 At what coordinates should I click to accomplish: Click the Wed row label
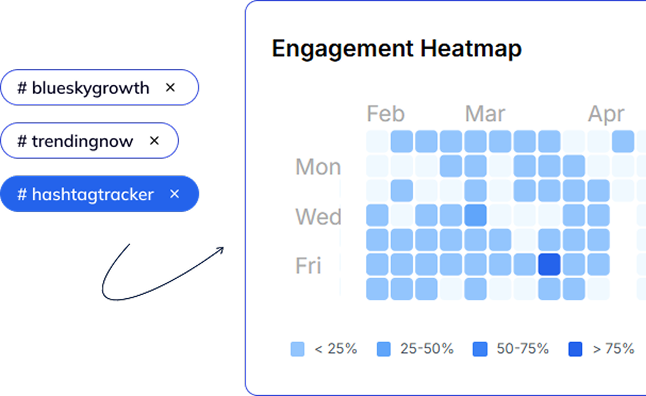tap(318, 216)
